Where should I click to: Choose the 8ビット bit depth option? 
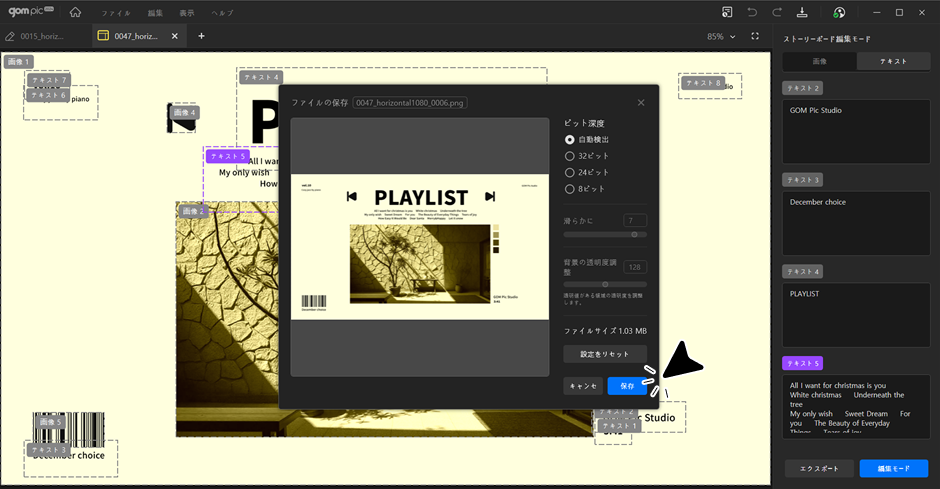click(x=570, y=189)
